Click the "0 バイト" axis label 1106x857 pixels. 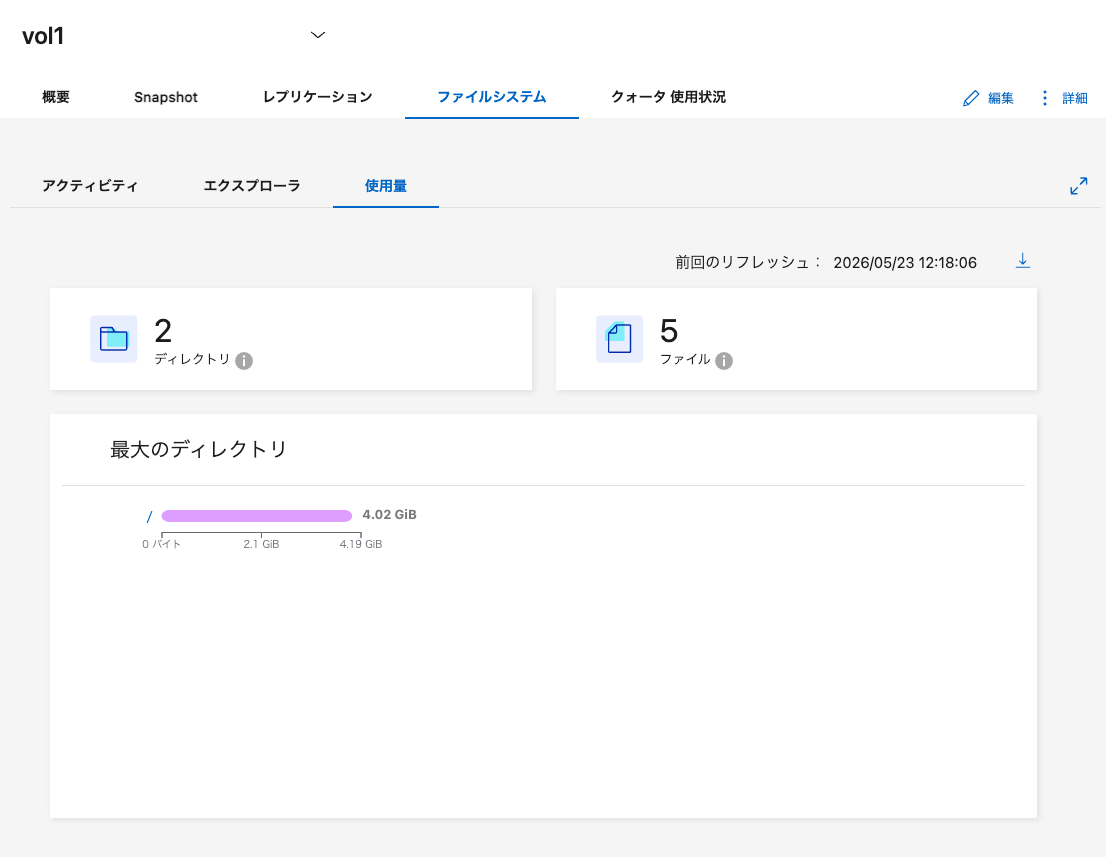pyautogui.click(x=162, y=544)
